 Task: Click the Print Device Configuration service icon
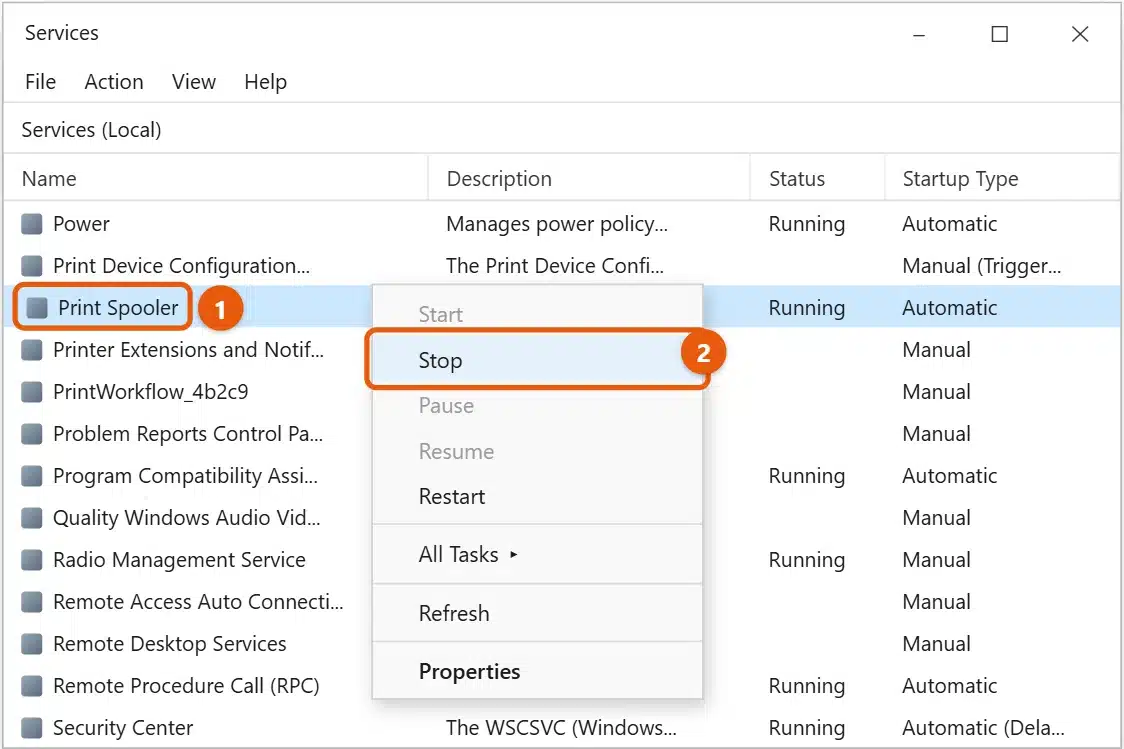[x=32, y=266]
